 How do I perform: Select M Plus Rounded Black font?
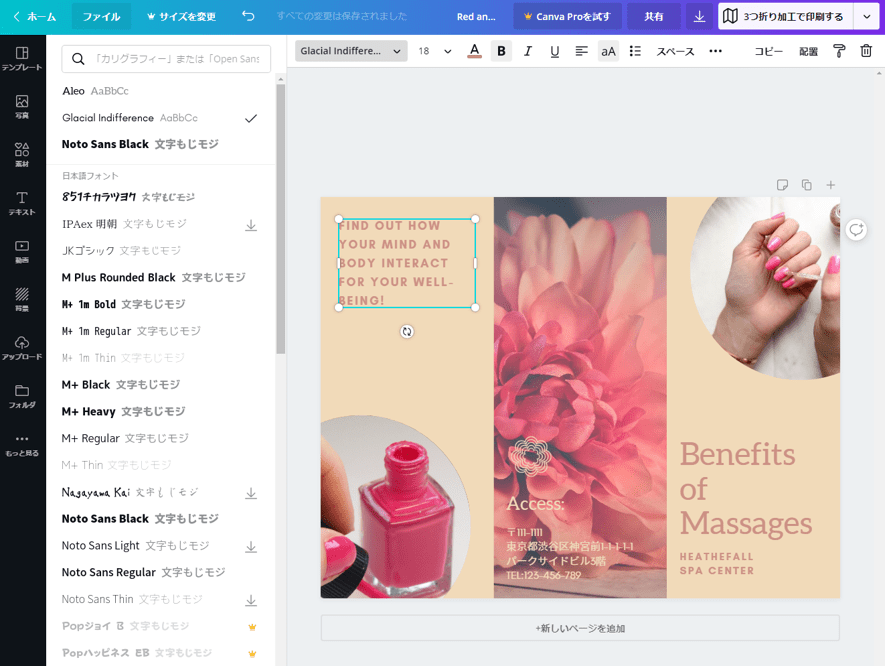click(x=118, y=277)
